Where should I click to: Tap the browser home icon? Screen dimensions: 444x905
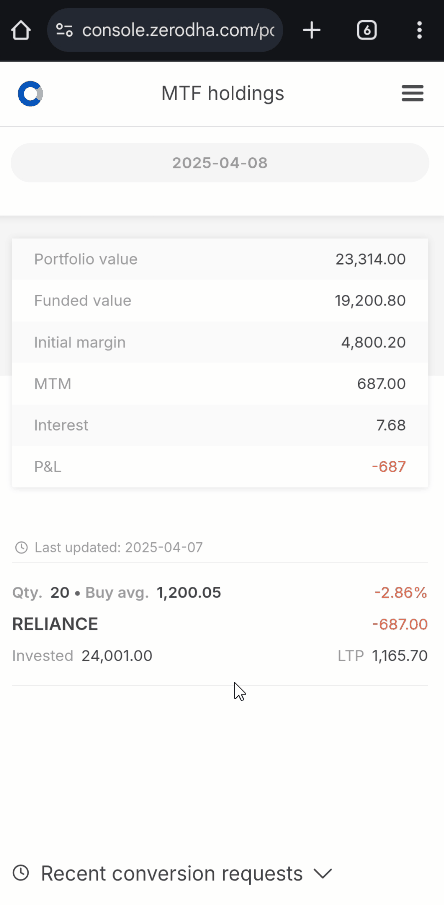(21, 30)
